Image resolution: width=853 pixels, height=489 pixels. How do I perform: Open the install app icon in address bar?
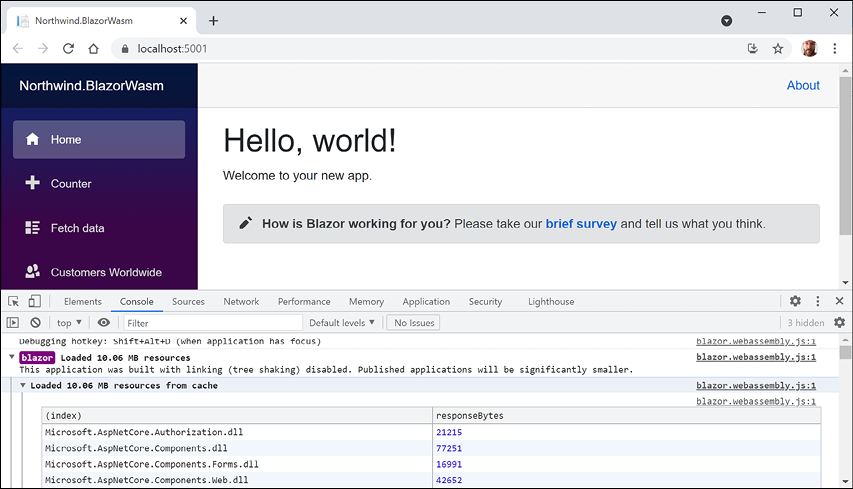coord(753,48)
